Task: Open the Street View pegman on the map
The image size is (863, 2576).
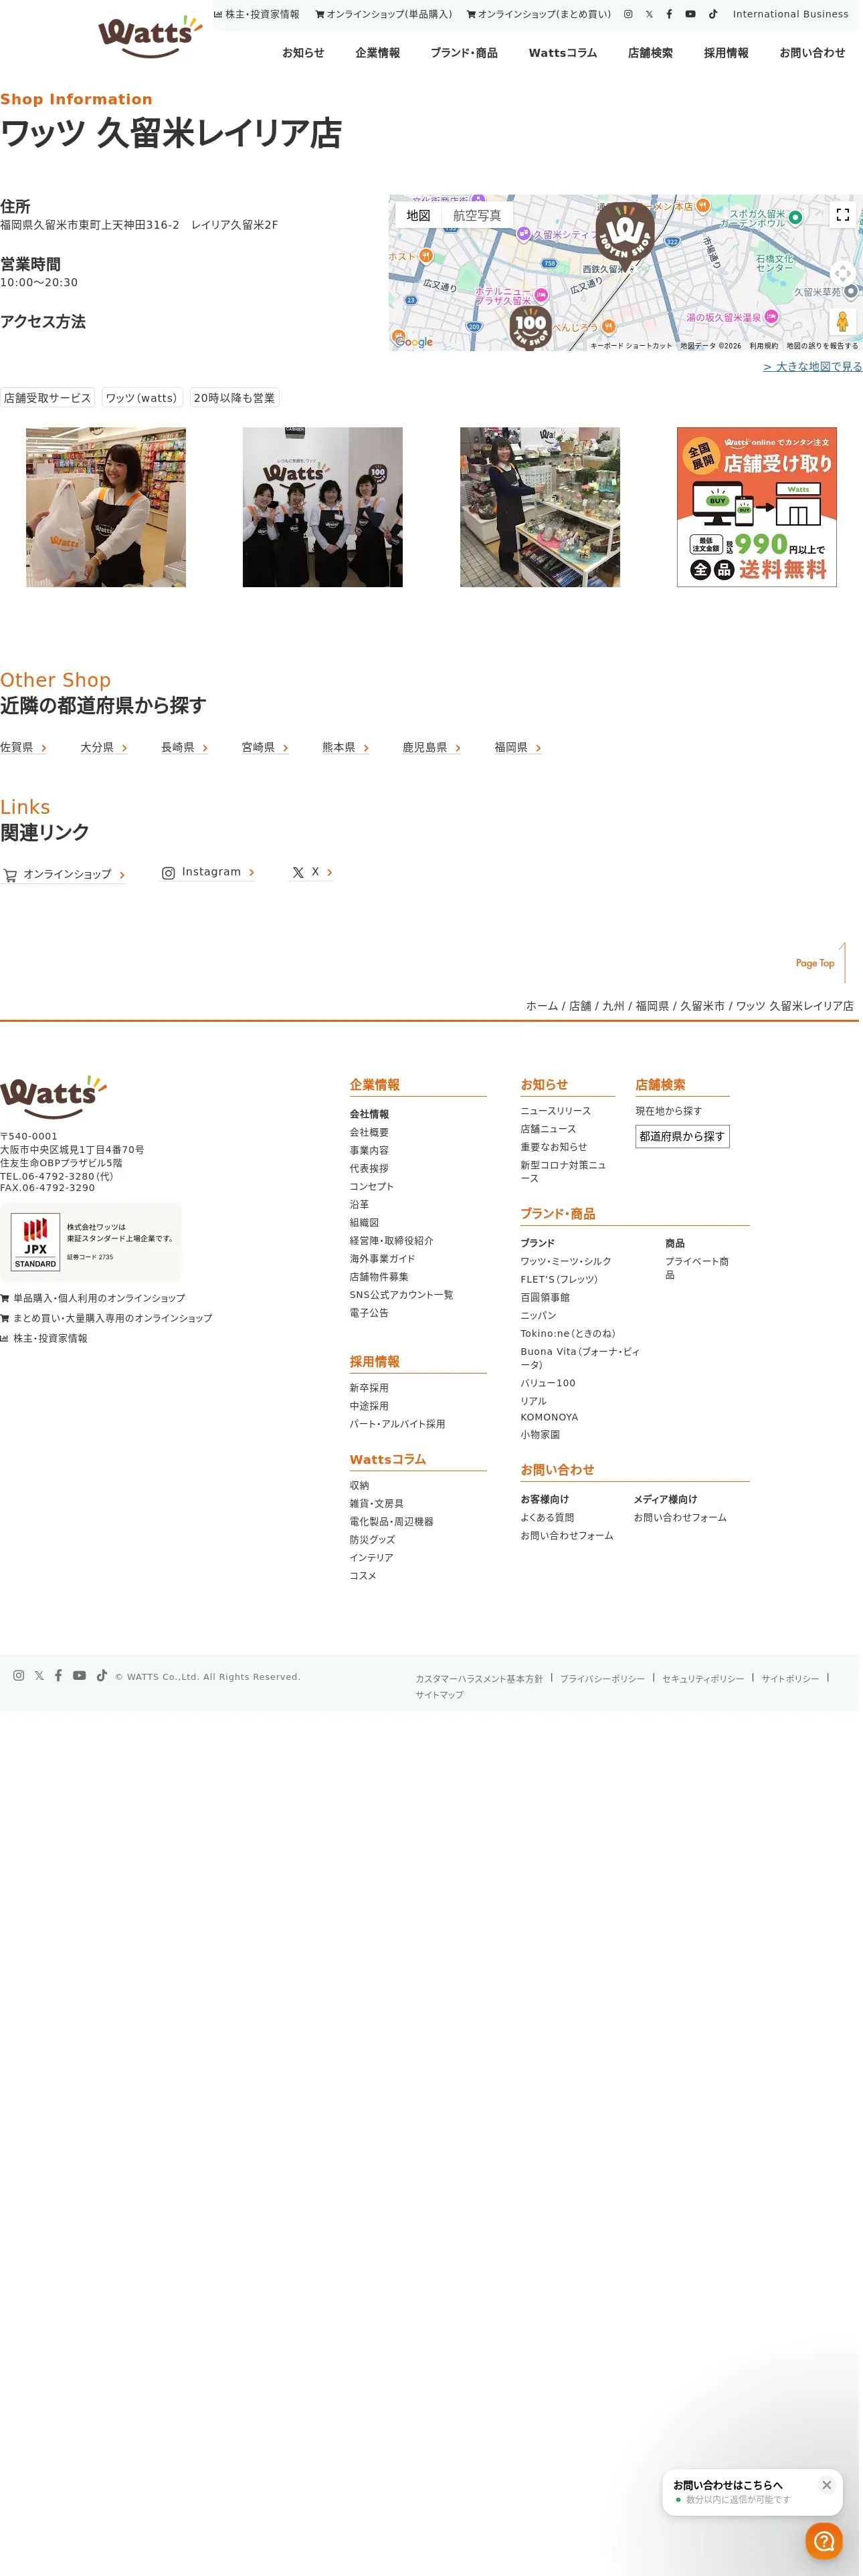Action: (x=842, y=321)
